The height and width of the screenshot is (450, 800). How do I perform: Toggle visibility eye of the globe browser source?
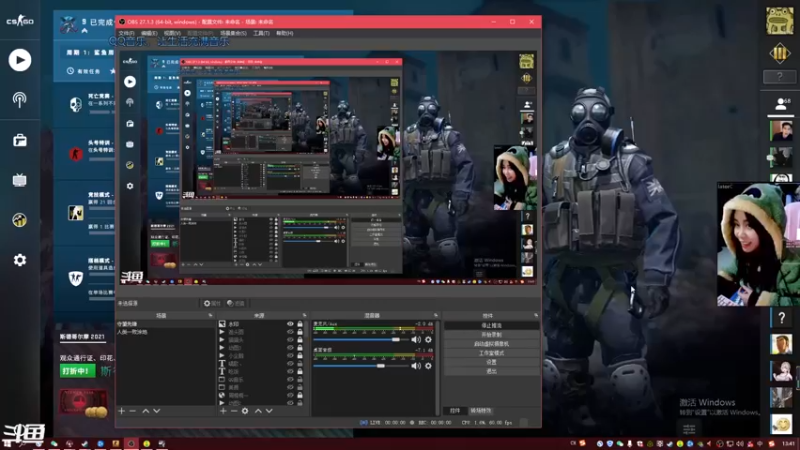click(290, 395)
